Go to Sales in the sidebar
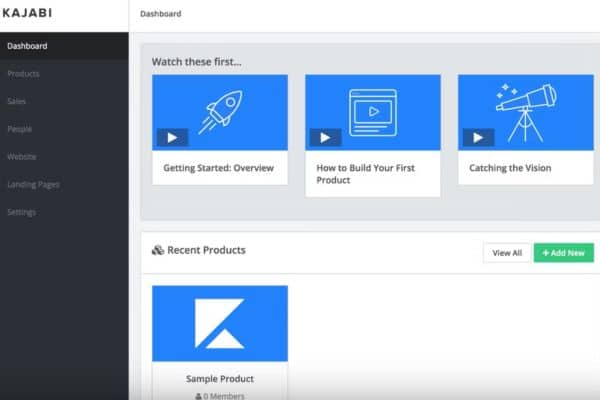Screen dimensions: 600x400 [64, 101]
